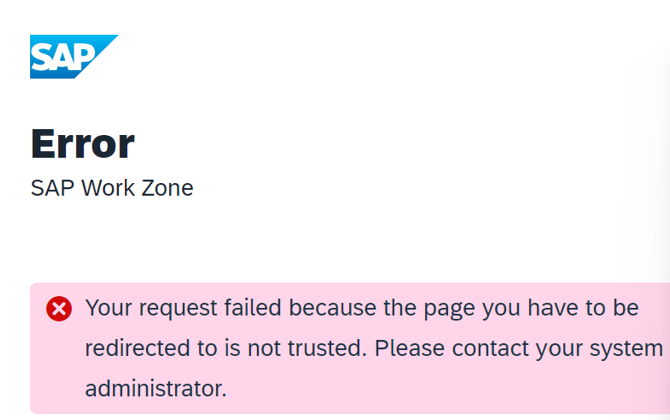Click the SAP logo
The image size is (670, 420).
tap(73, 56)
